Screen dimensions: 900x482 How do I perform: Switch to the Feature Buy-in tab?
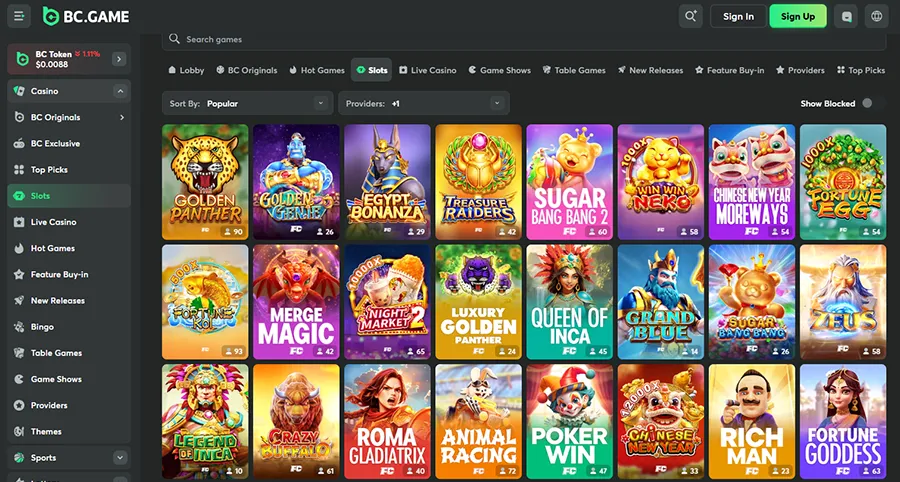730,70
